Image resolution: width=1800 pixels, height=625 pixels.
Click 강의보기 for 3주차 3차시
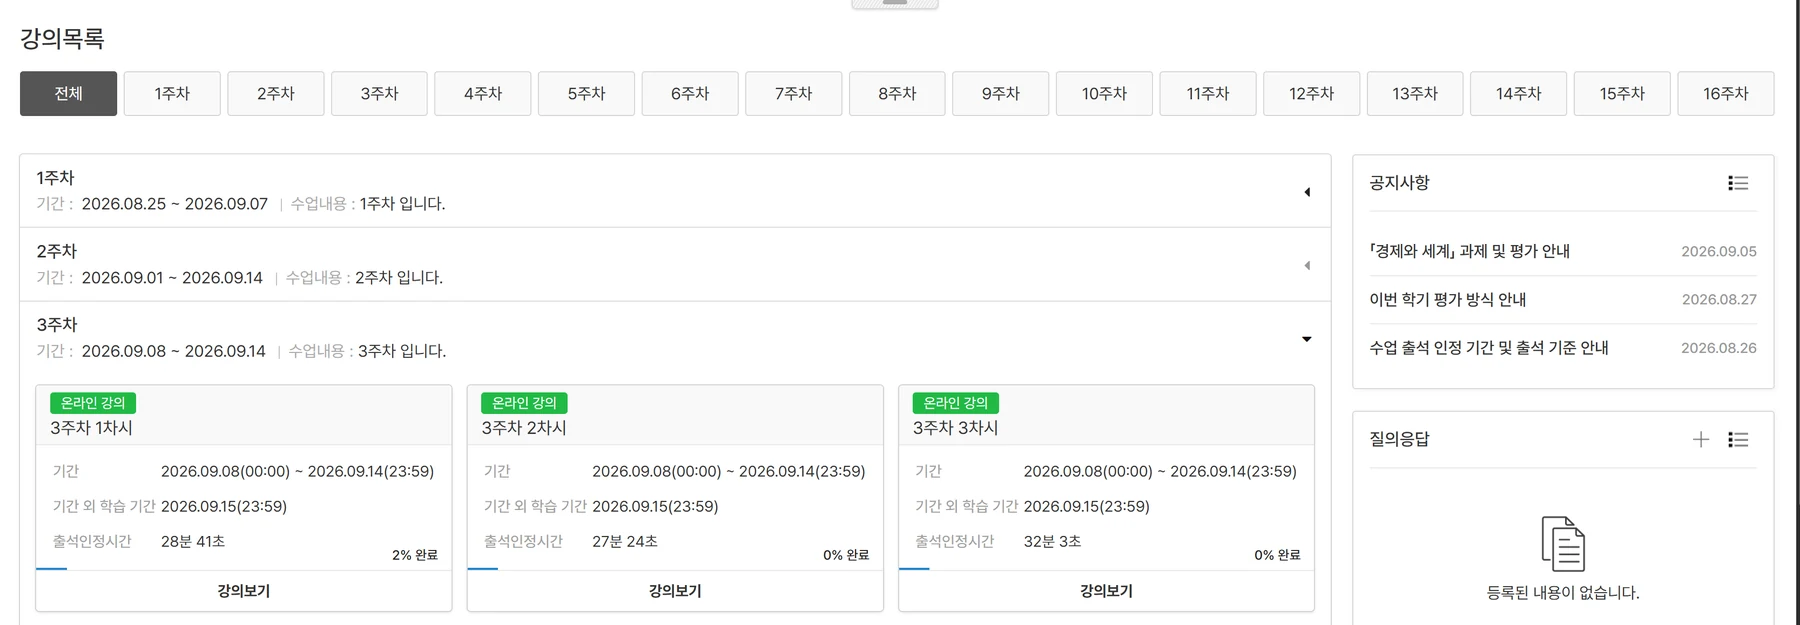[x=1106, y=591]
